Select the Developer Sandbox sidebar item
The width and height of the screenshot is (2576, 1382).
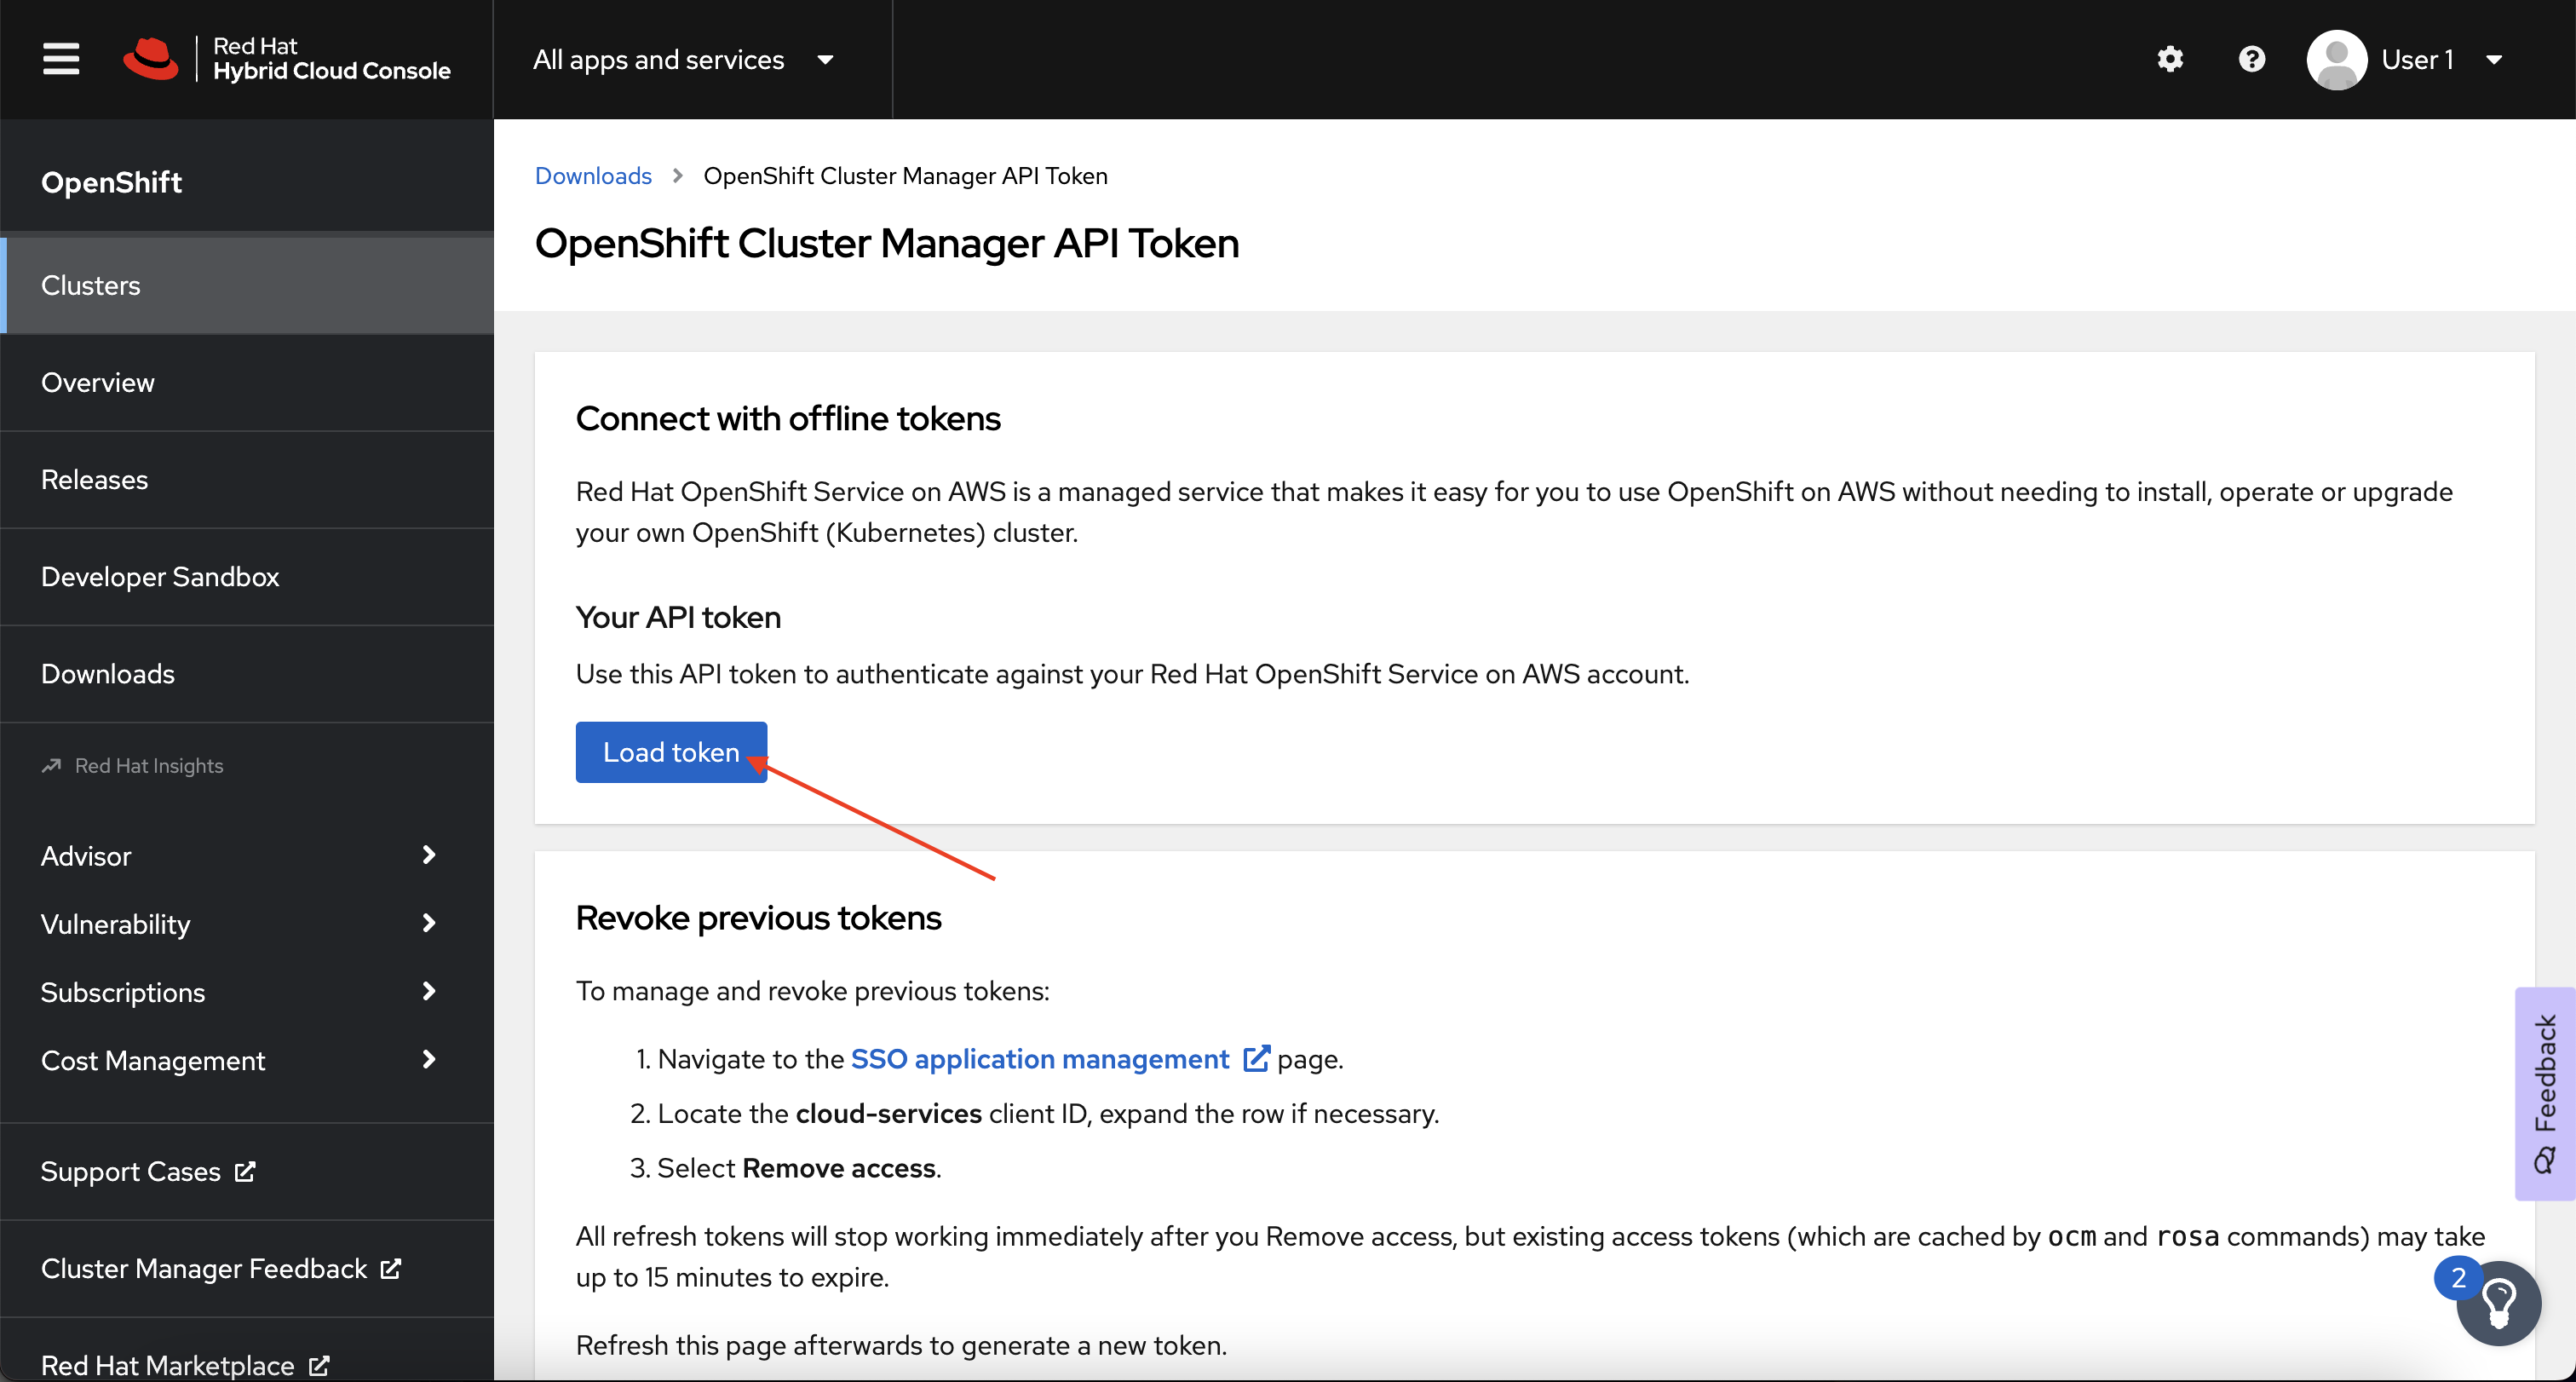pyautogui.click(x=160, y=578)
